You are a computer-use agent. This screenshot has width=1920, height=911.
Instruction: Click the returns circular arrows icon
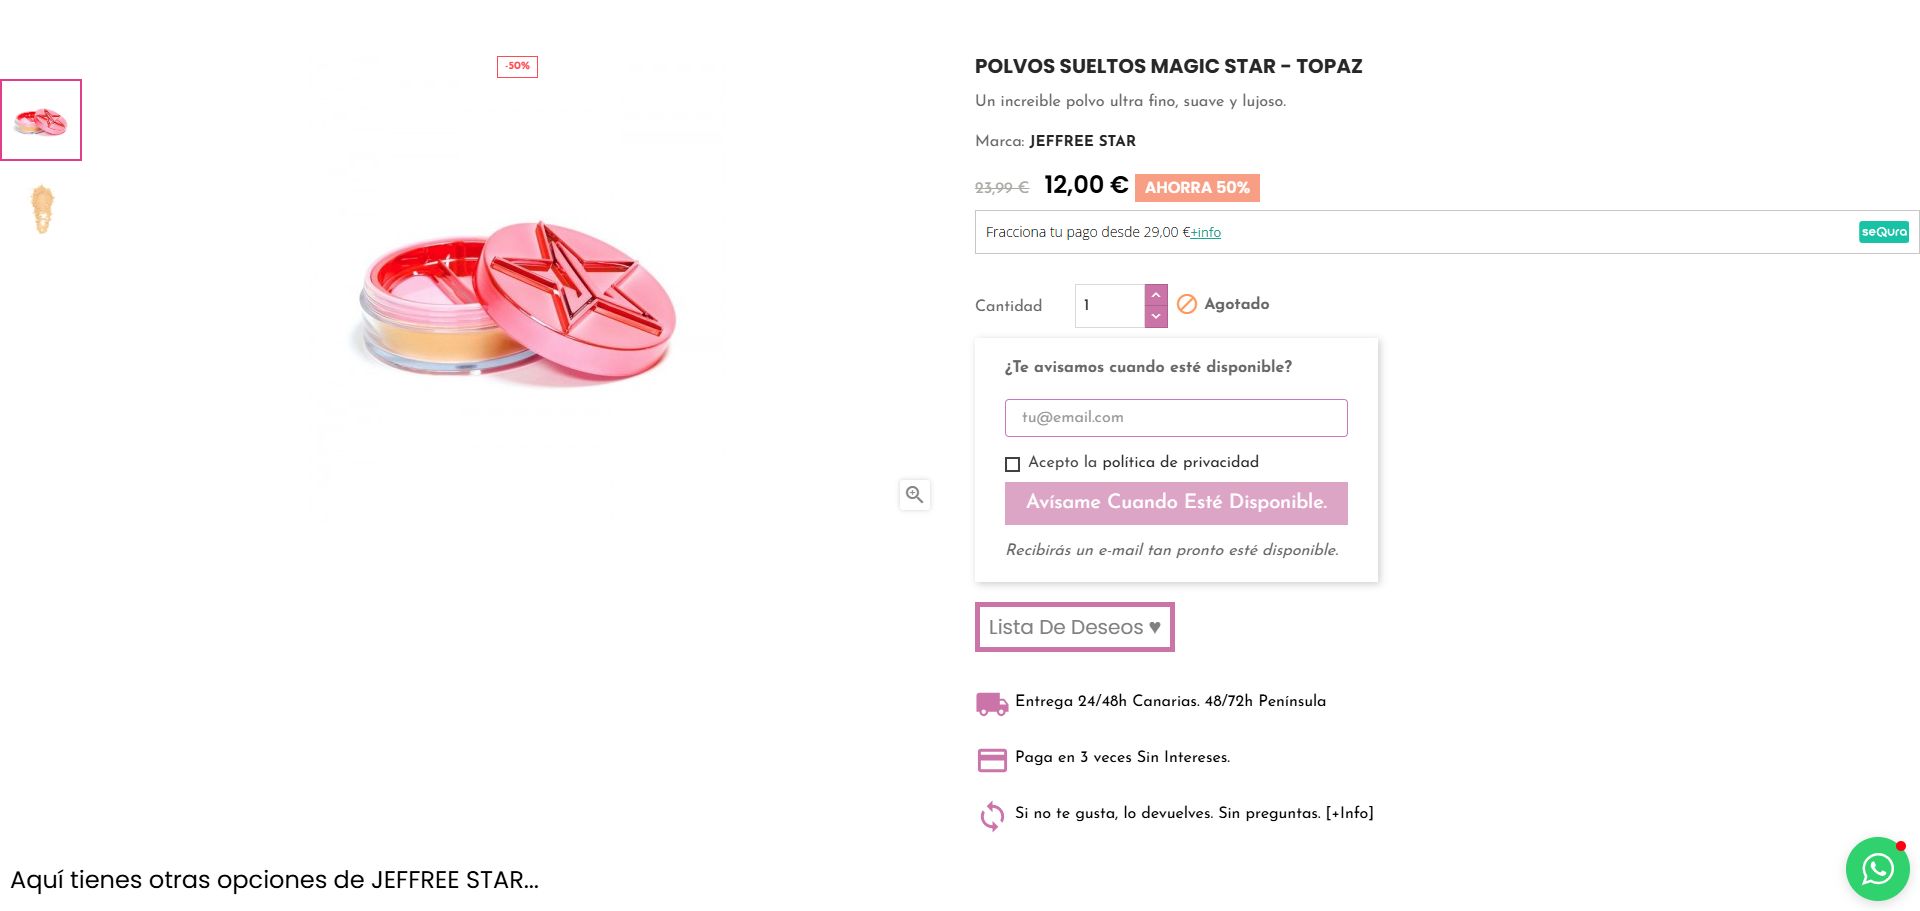[991, 816]
